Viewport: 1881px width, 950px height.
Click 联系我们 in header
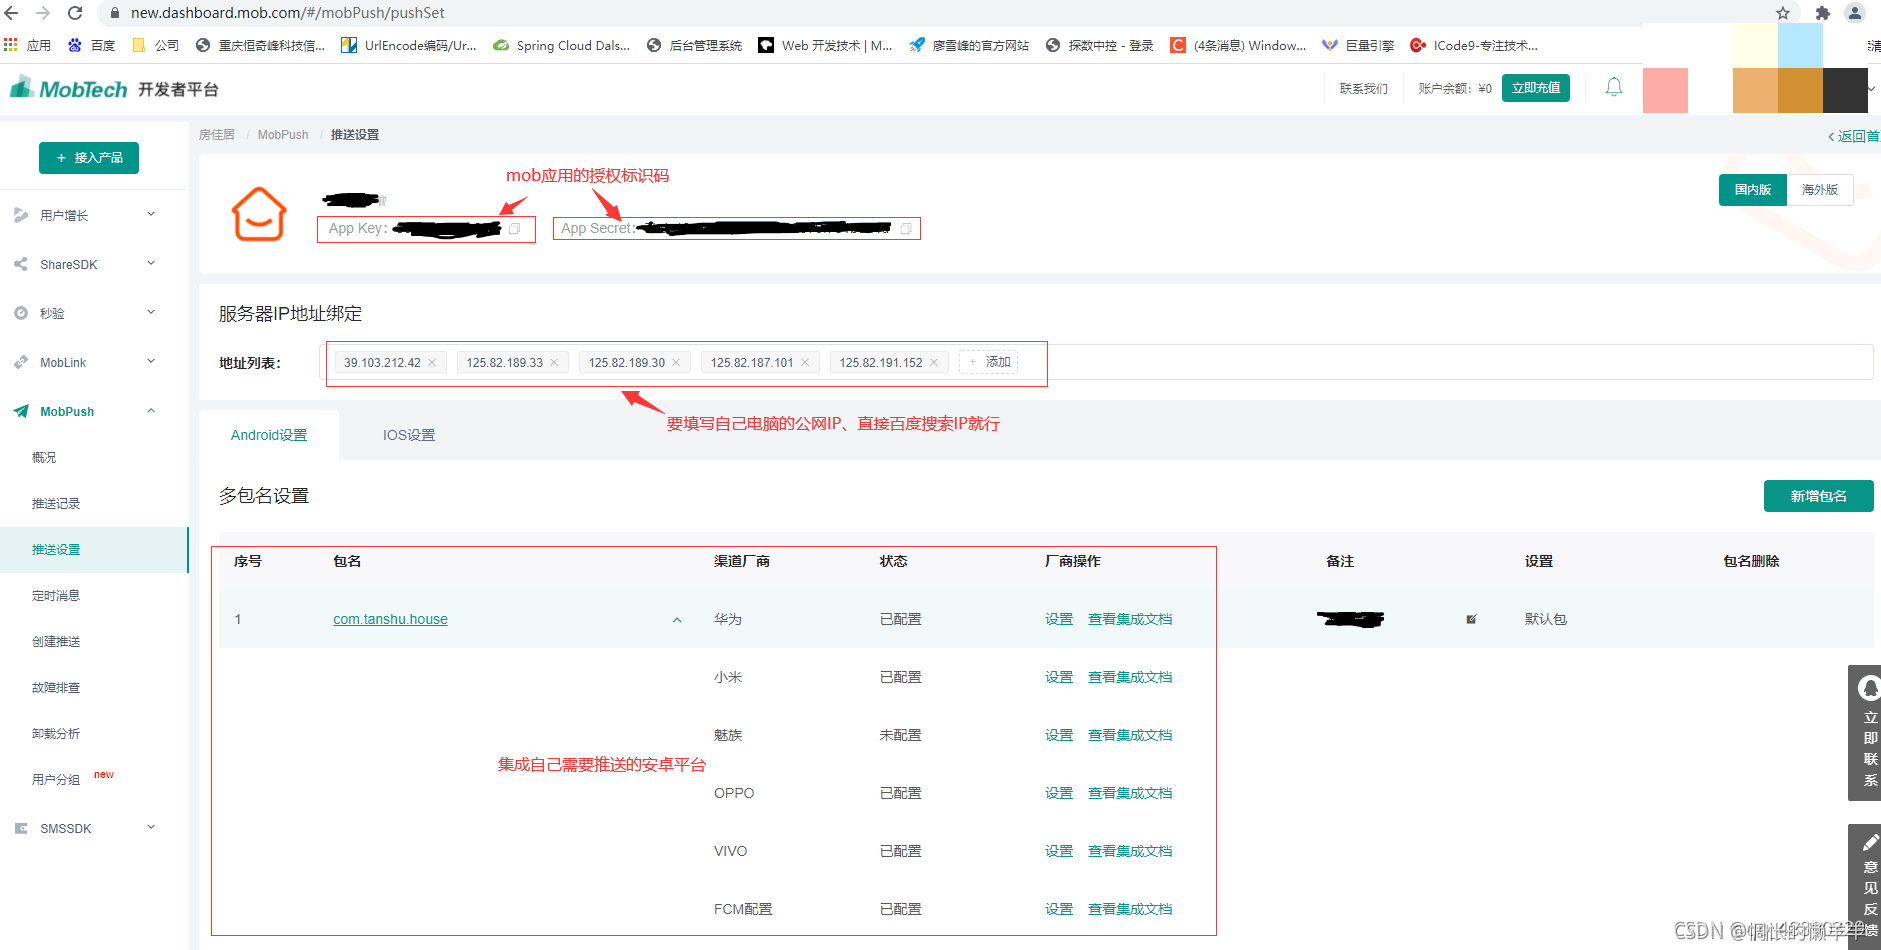[1364, 88]
